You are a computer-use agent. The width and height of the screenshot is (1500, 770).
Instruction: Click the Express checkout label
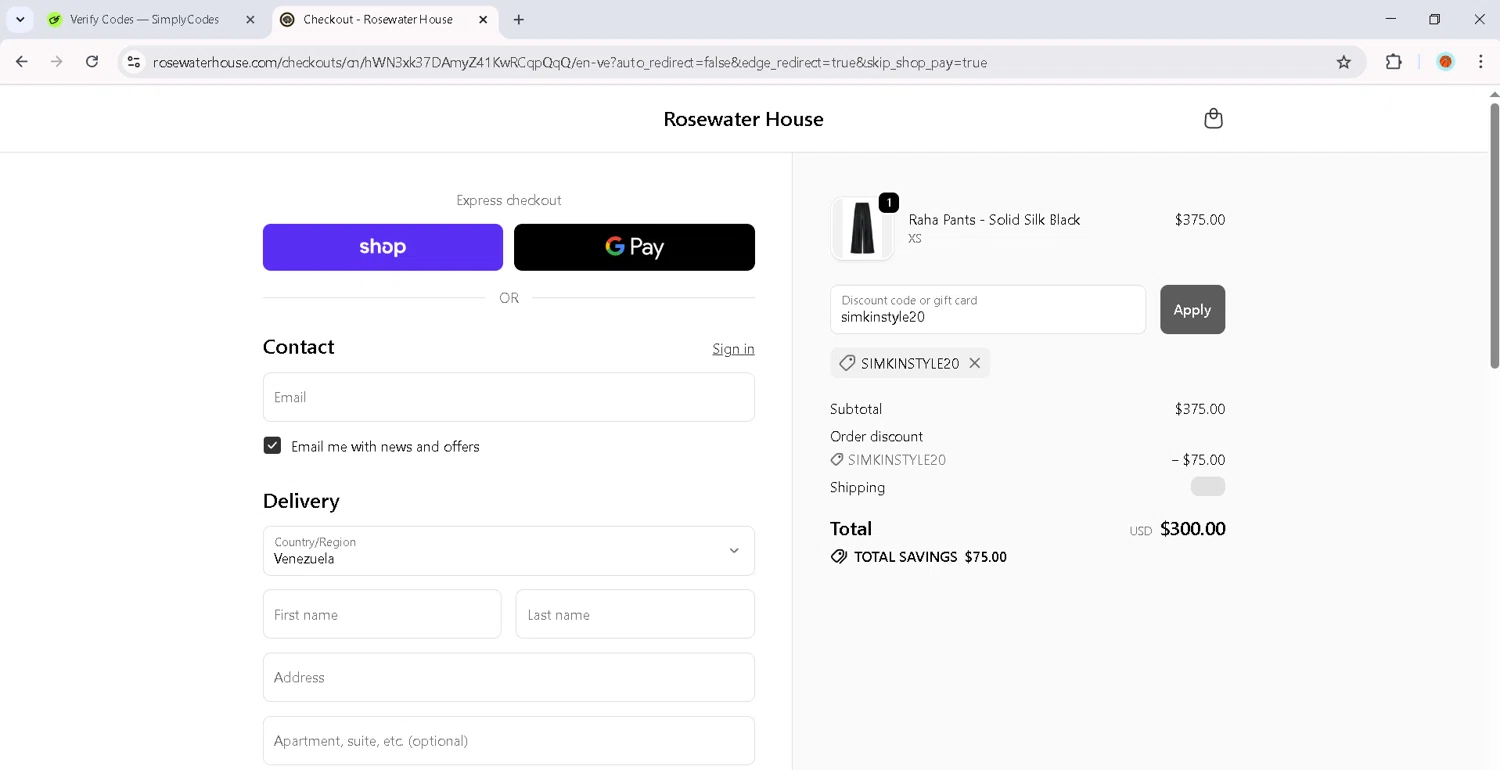[x=509, y=200]
